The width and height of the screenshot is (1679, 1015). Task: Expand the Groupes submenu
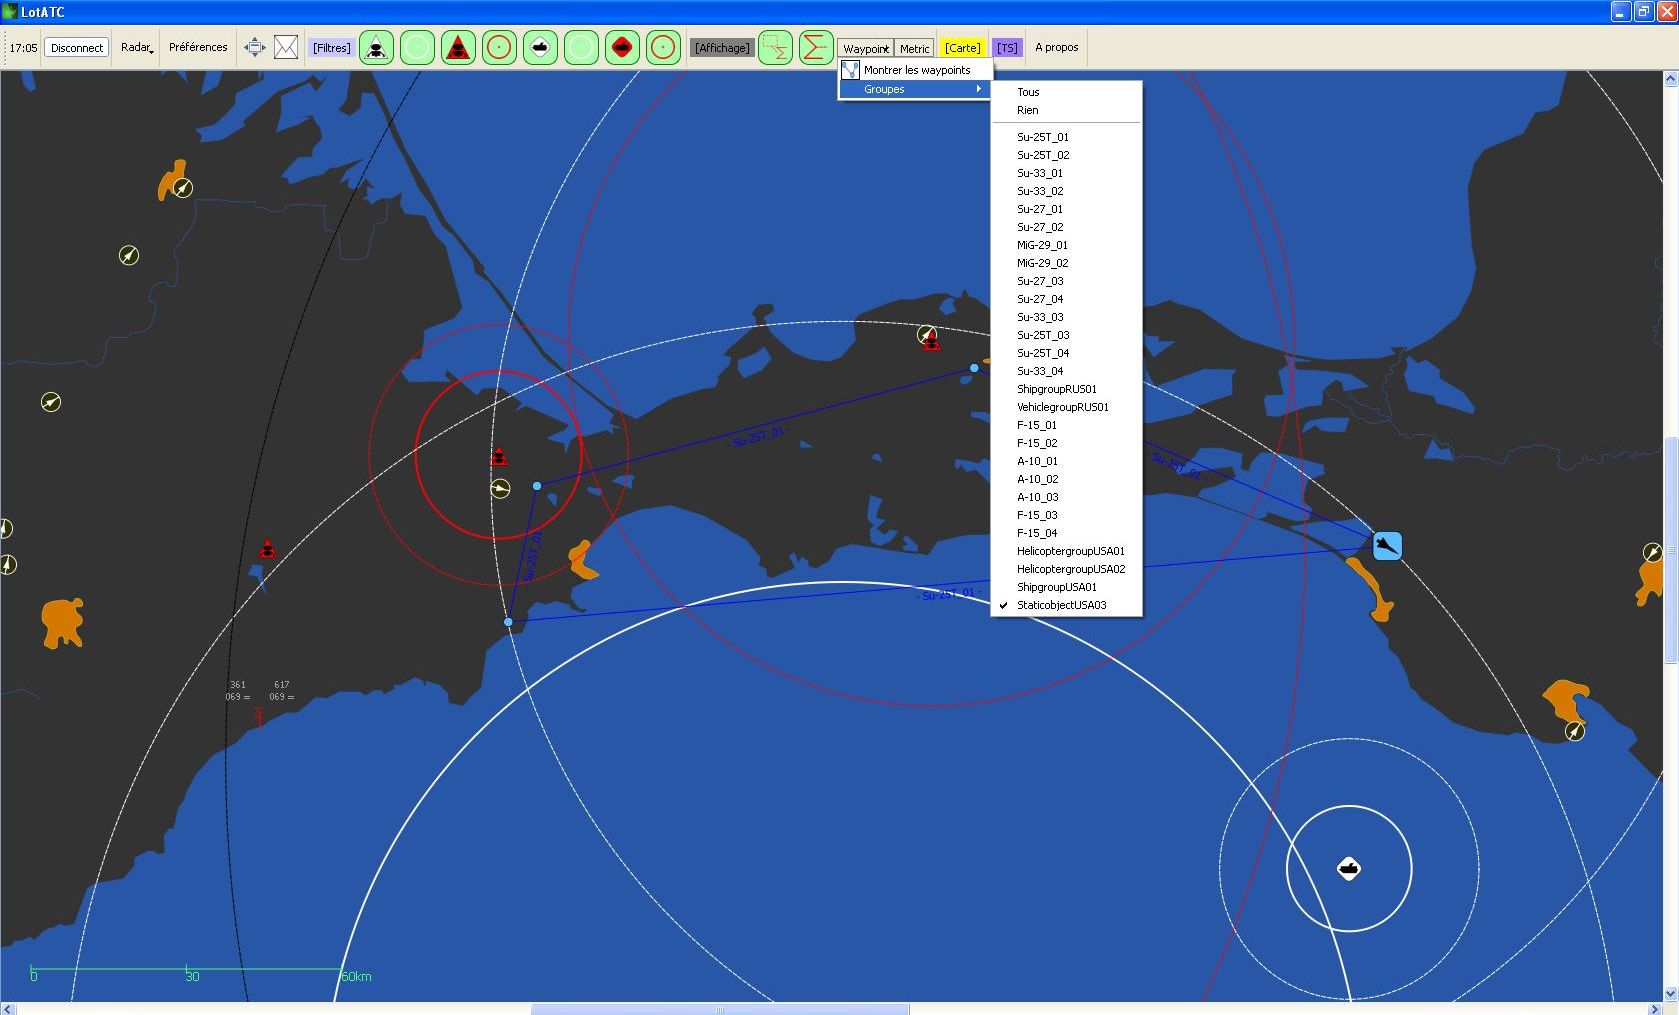(x=915, y=89)
